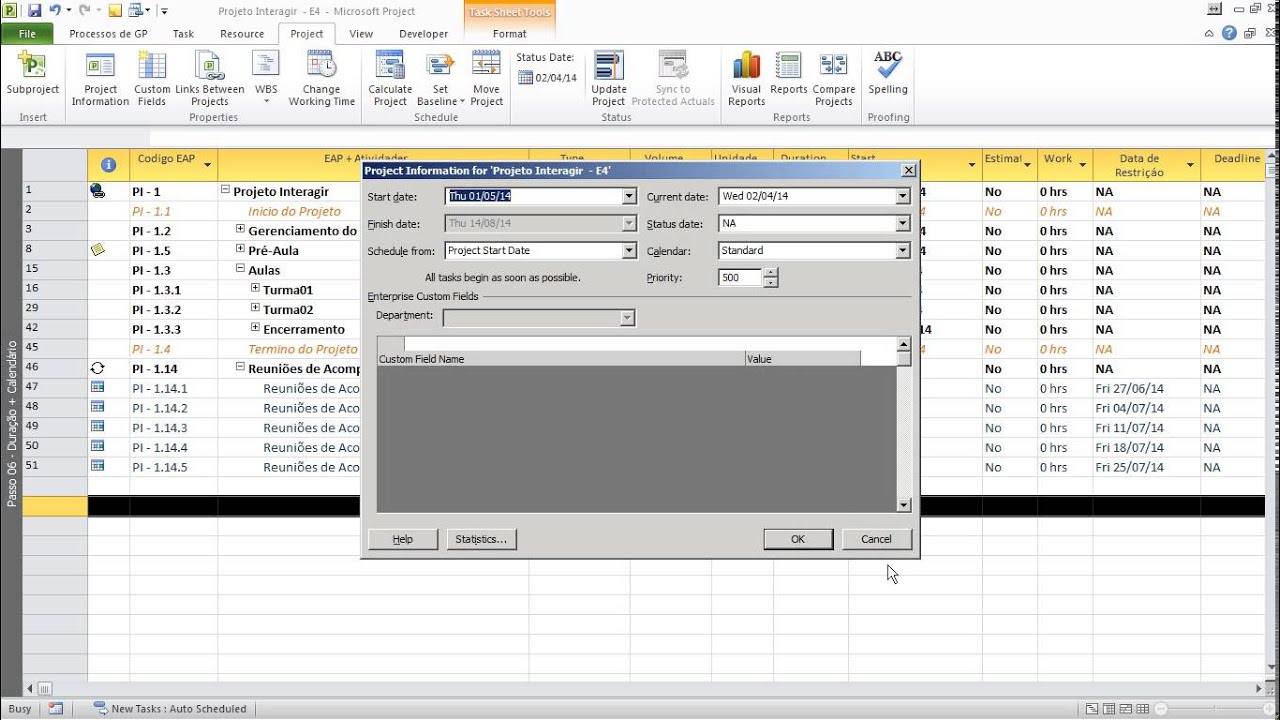Click the Priority input field

741,278
